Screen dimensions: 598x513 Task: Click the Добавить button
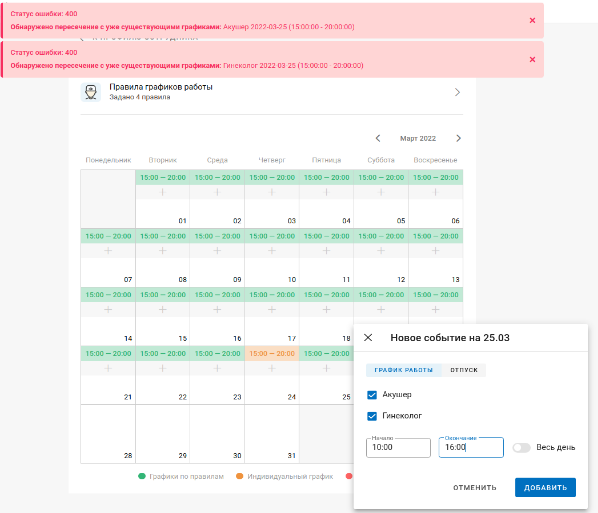tap(545, 487)
